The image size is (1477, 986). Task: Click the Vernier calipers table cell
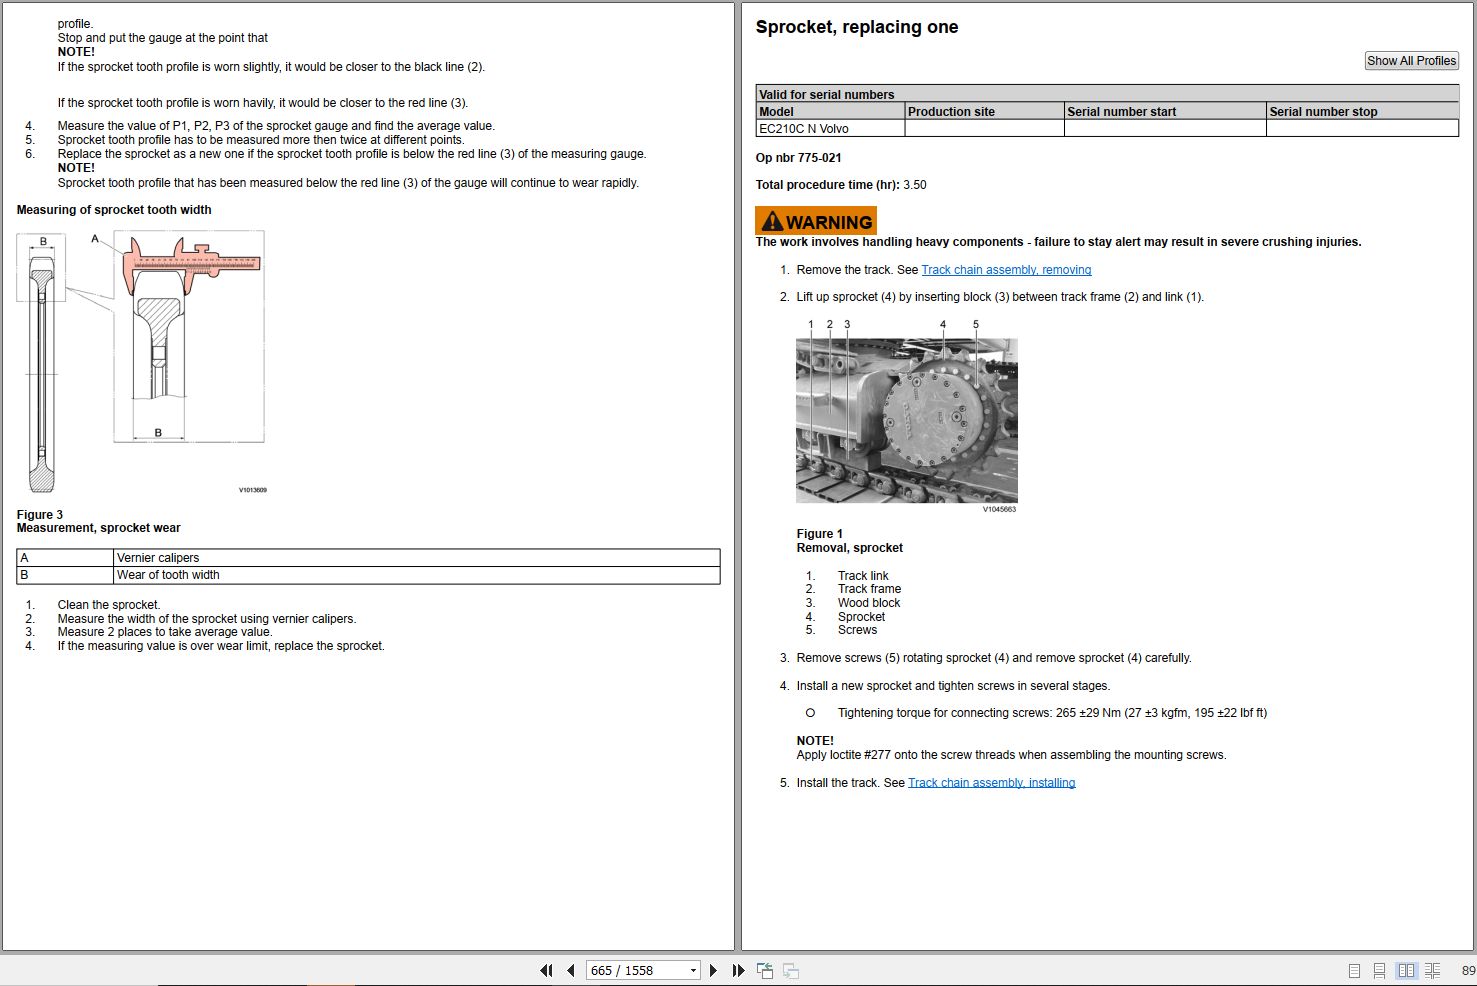(x=417, y=558)
